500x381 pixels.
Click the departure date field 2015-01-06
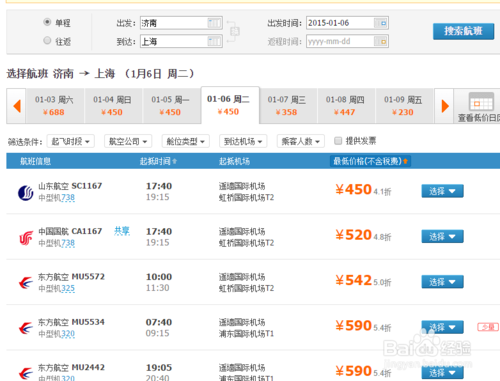click(347, 23)
